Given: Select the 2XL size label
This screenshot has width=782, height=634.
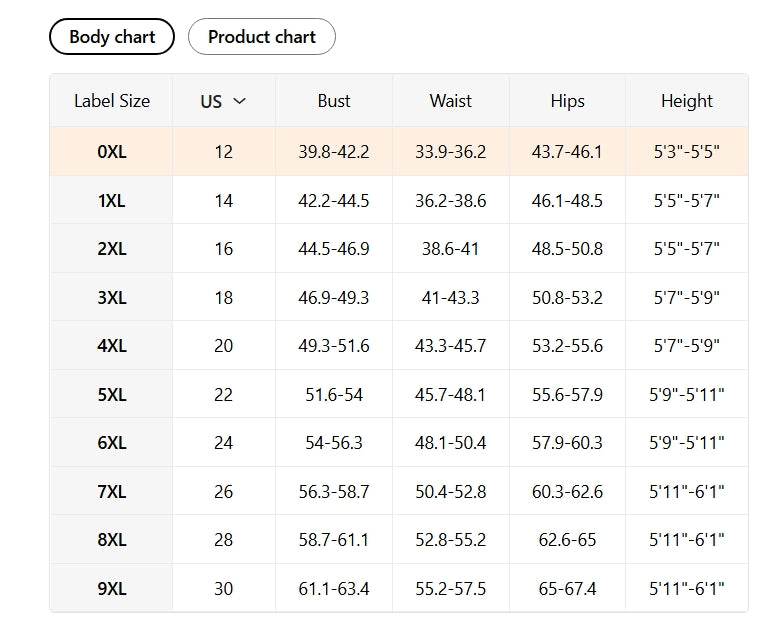Looking at the screenshot, I should pyautogui.click(x=112, y=249).
